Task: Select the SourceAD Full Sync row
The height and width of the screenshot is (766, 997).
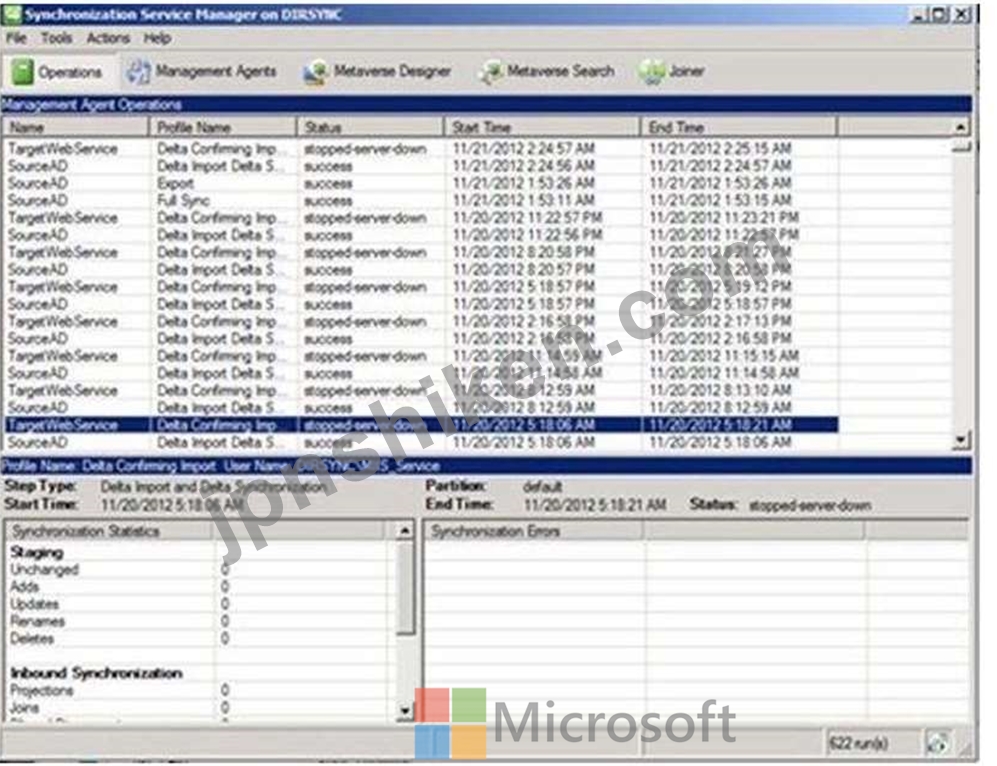Action: point(421,200)
